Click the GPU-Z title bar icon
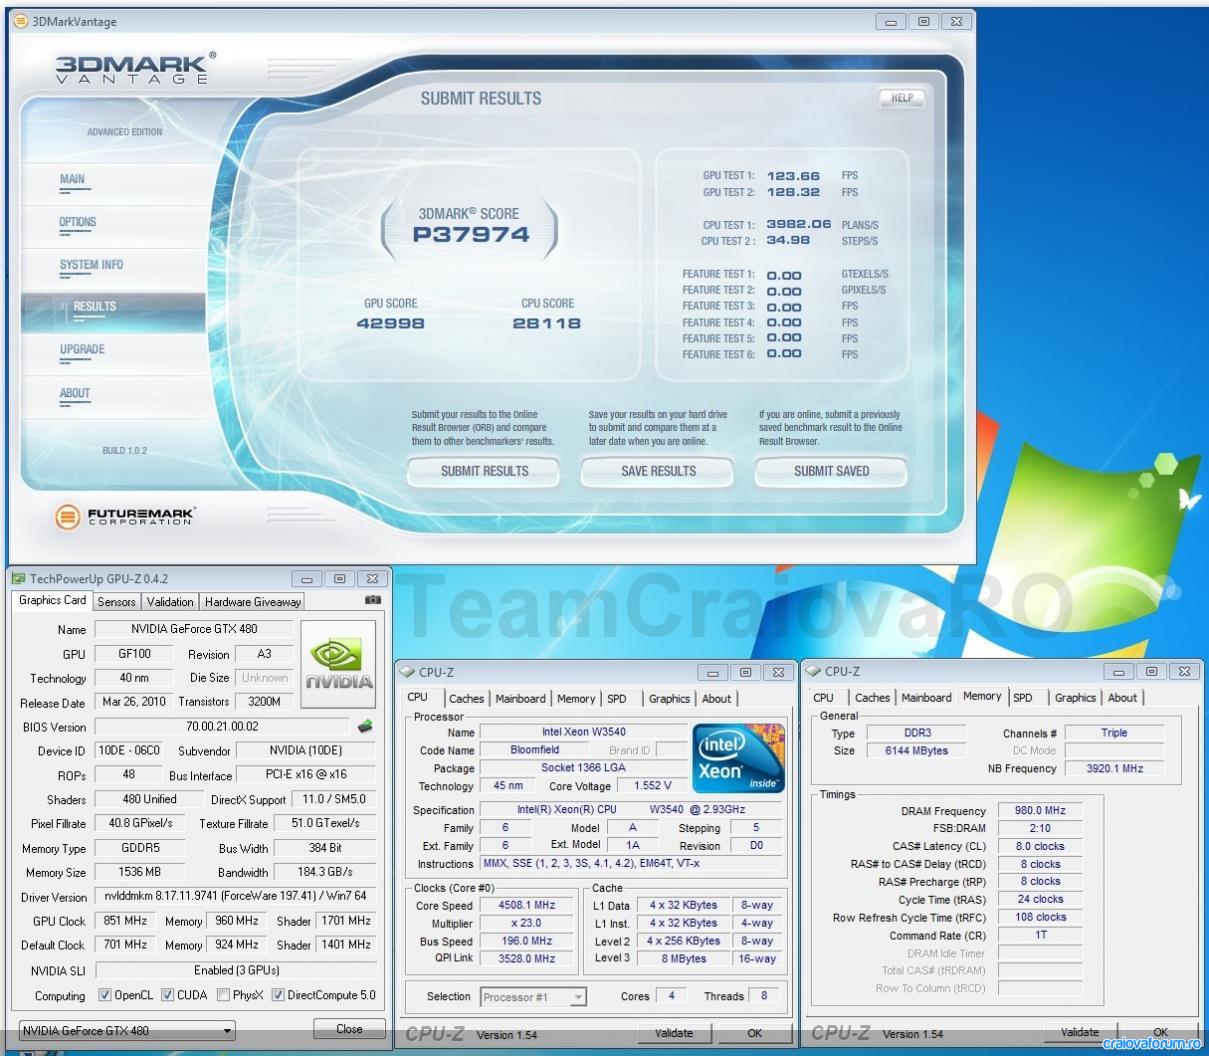Image resolution: width=1209 pixels, height=1056 pixels. coord(18,578)
